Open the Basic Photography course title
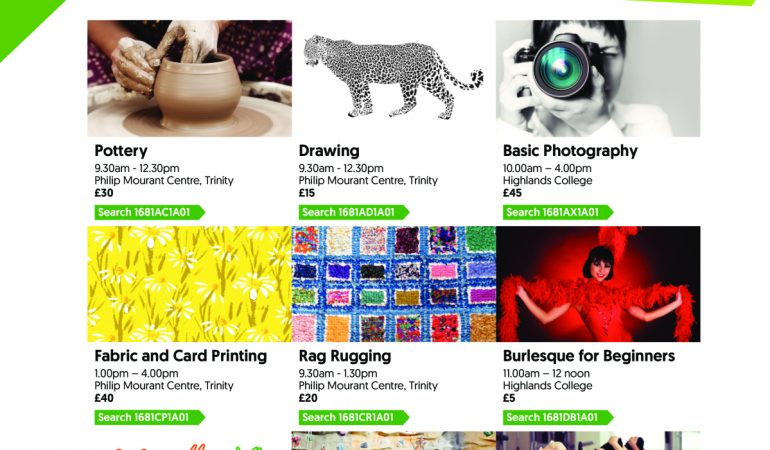770x450 pixels. click(x=570, y=151)
